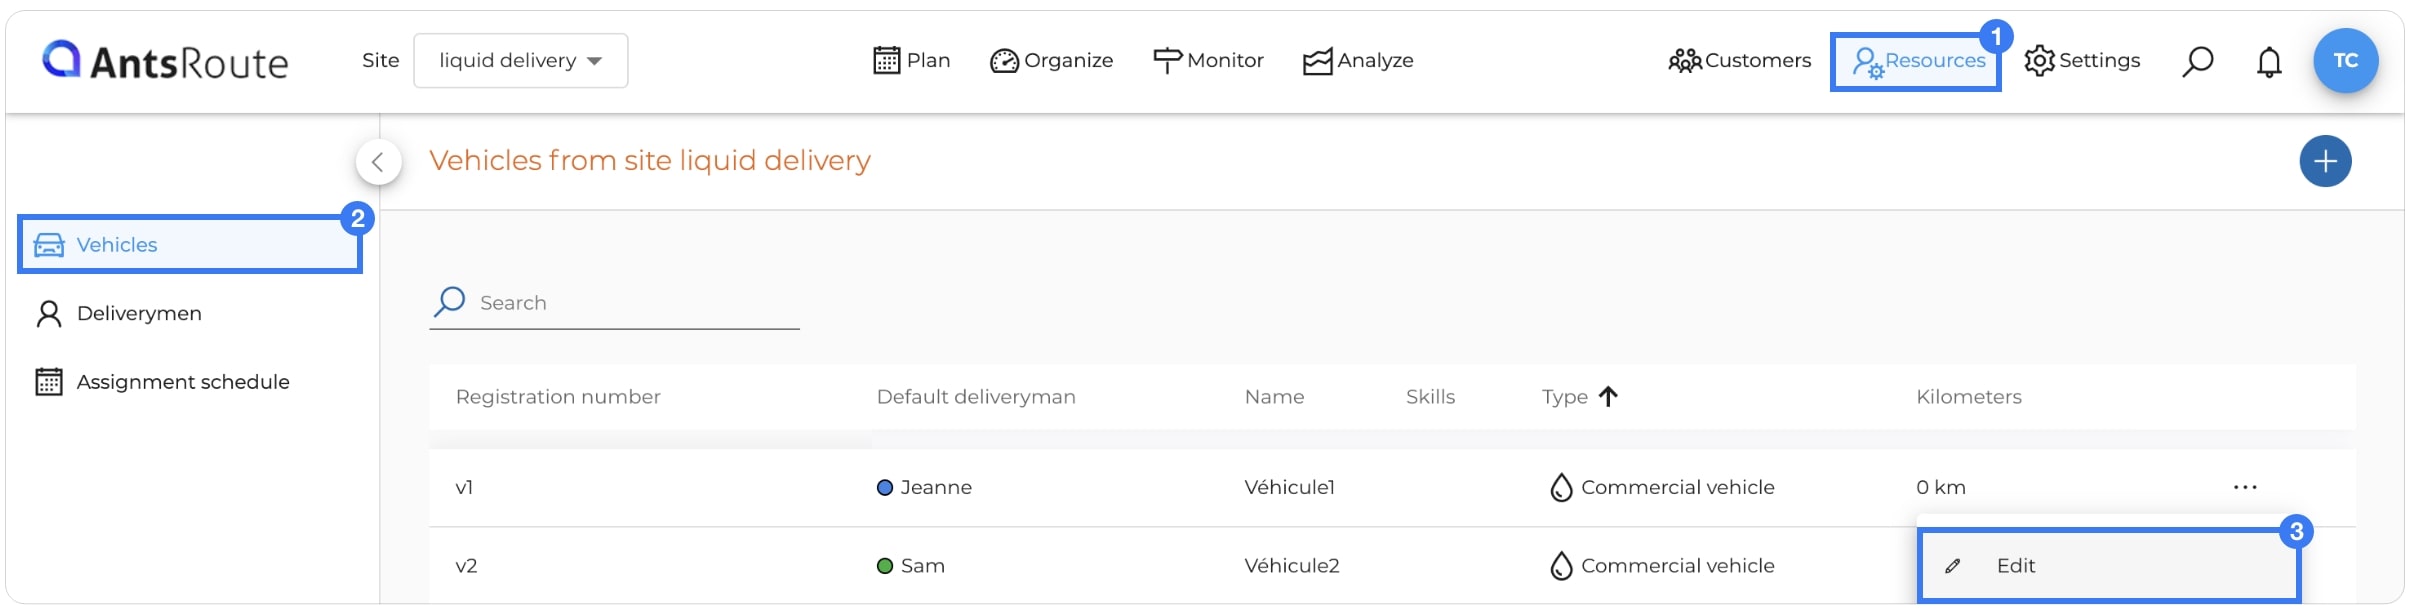Click registration number v1
This screenshot has width=2410, height=613.
point(464,488)
